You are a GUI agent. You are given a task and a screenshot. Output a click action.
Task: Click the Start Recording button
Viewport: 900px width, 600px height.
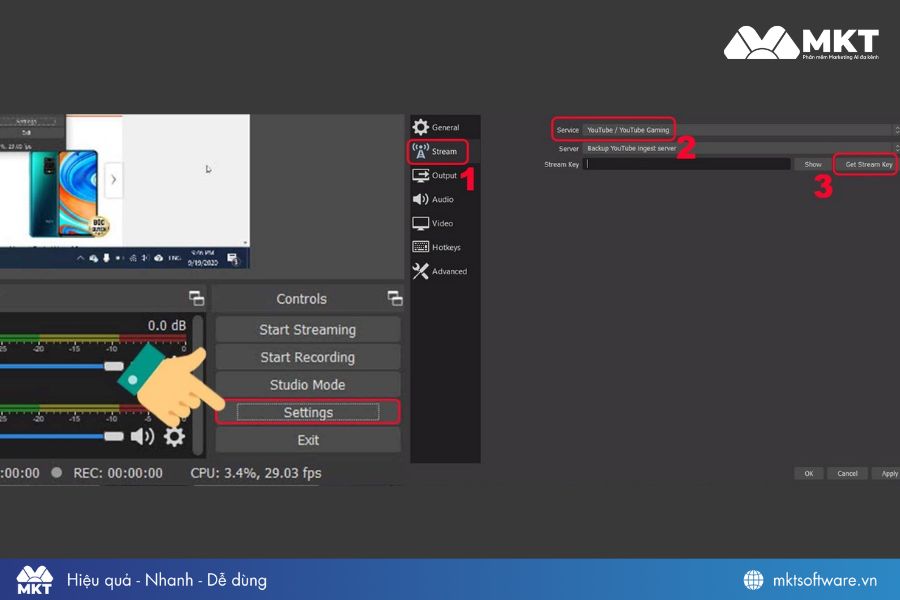(308, 357)
